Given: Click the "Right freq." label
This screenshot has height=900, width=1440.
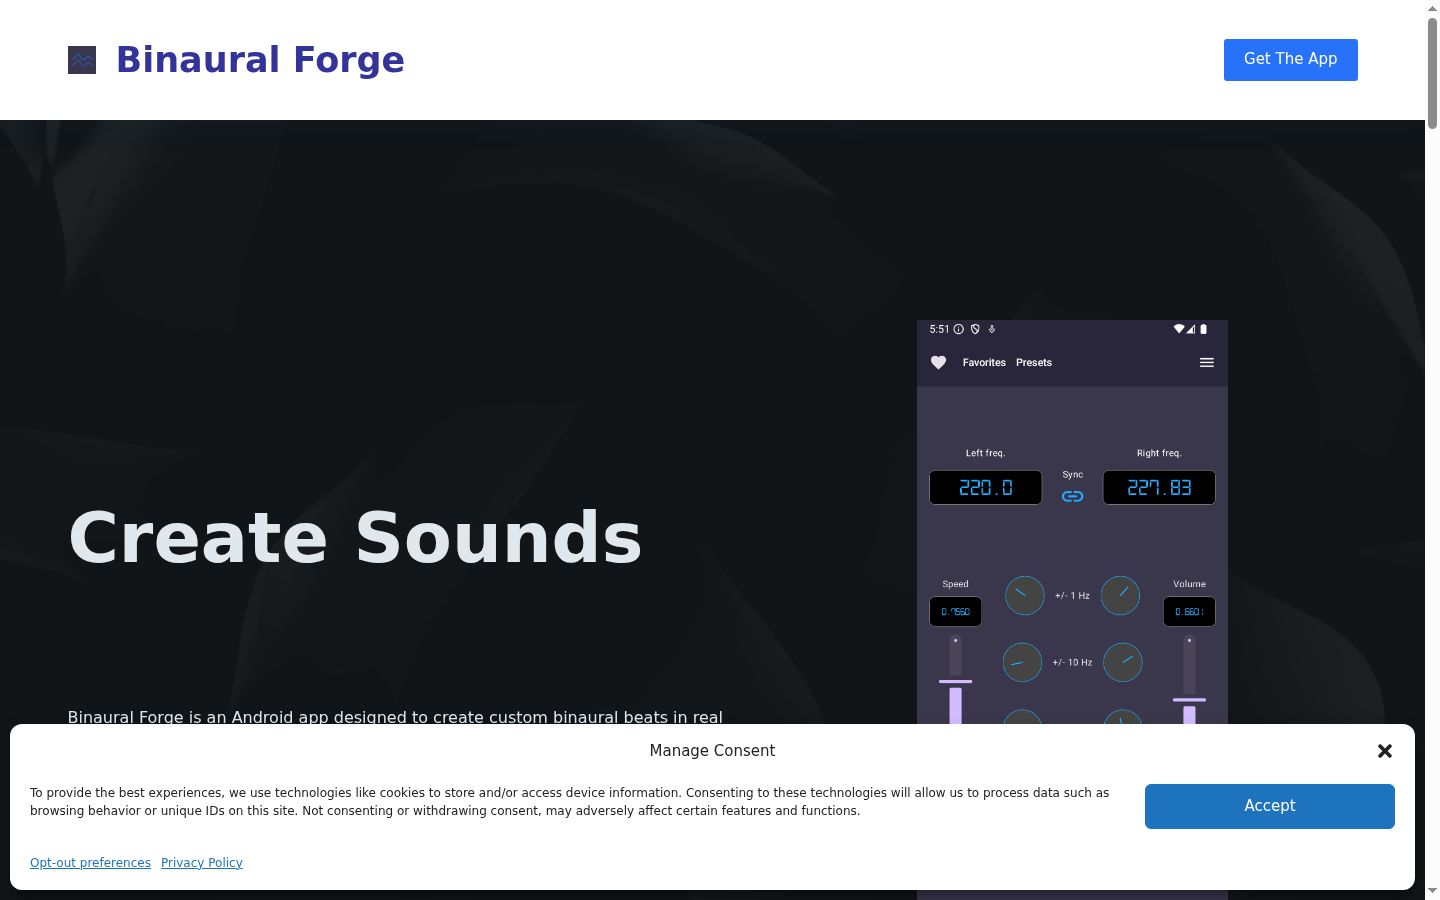Looking at the screenshot, I should [1159, 453].
